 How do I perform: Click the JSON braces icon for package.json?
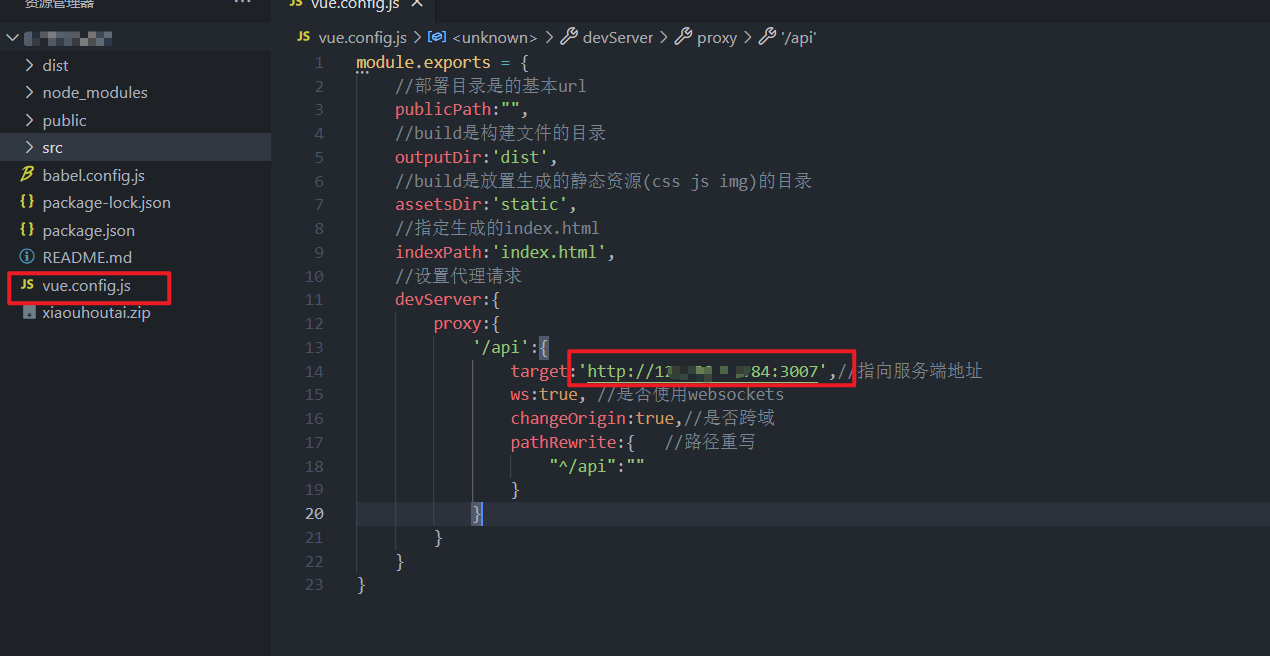point(27,230)
